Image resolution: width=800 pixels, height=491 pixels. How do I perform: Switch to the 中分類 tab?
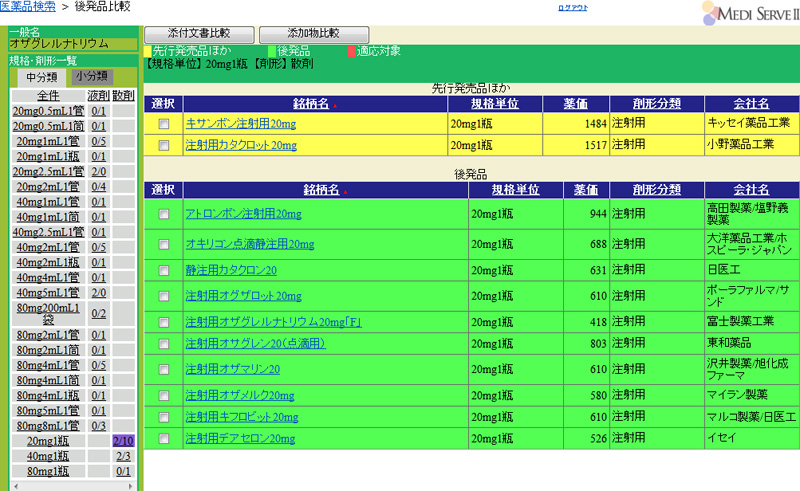coord(42,78)
